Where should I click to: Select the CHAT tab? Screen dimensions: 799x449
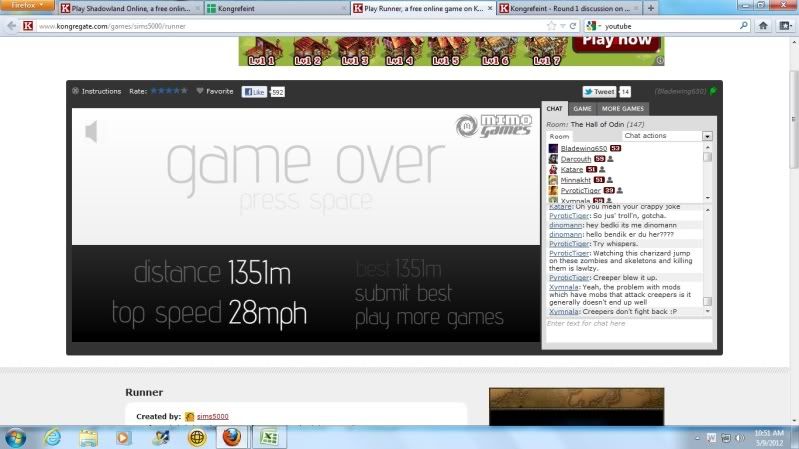tap(554, 109)
